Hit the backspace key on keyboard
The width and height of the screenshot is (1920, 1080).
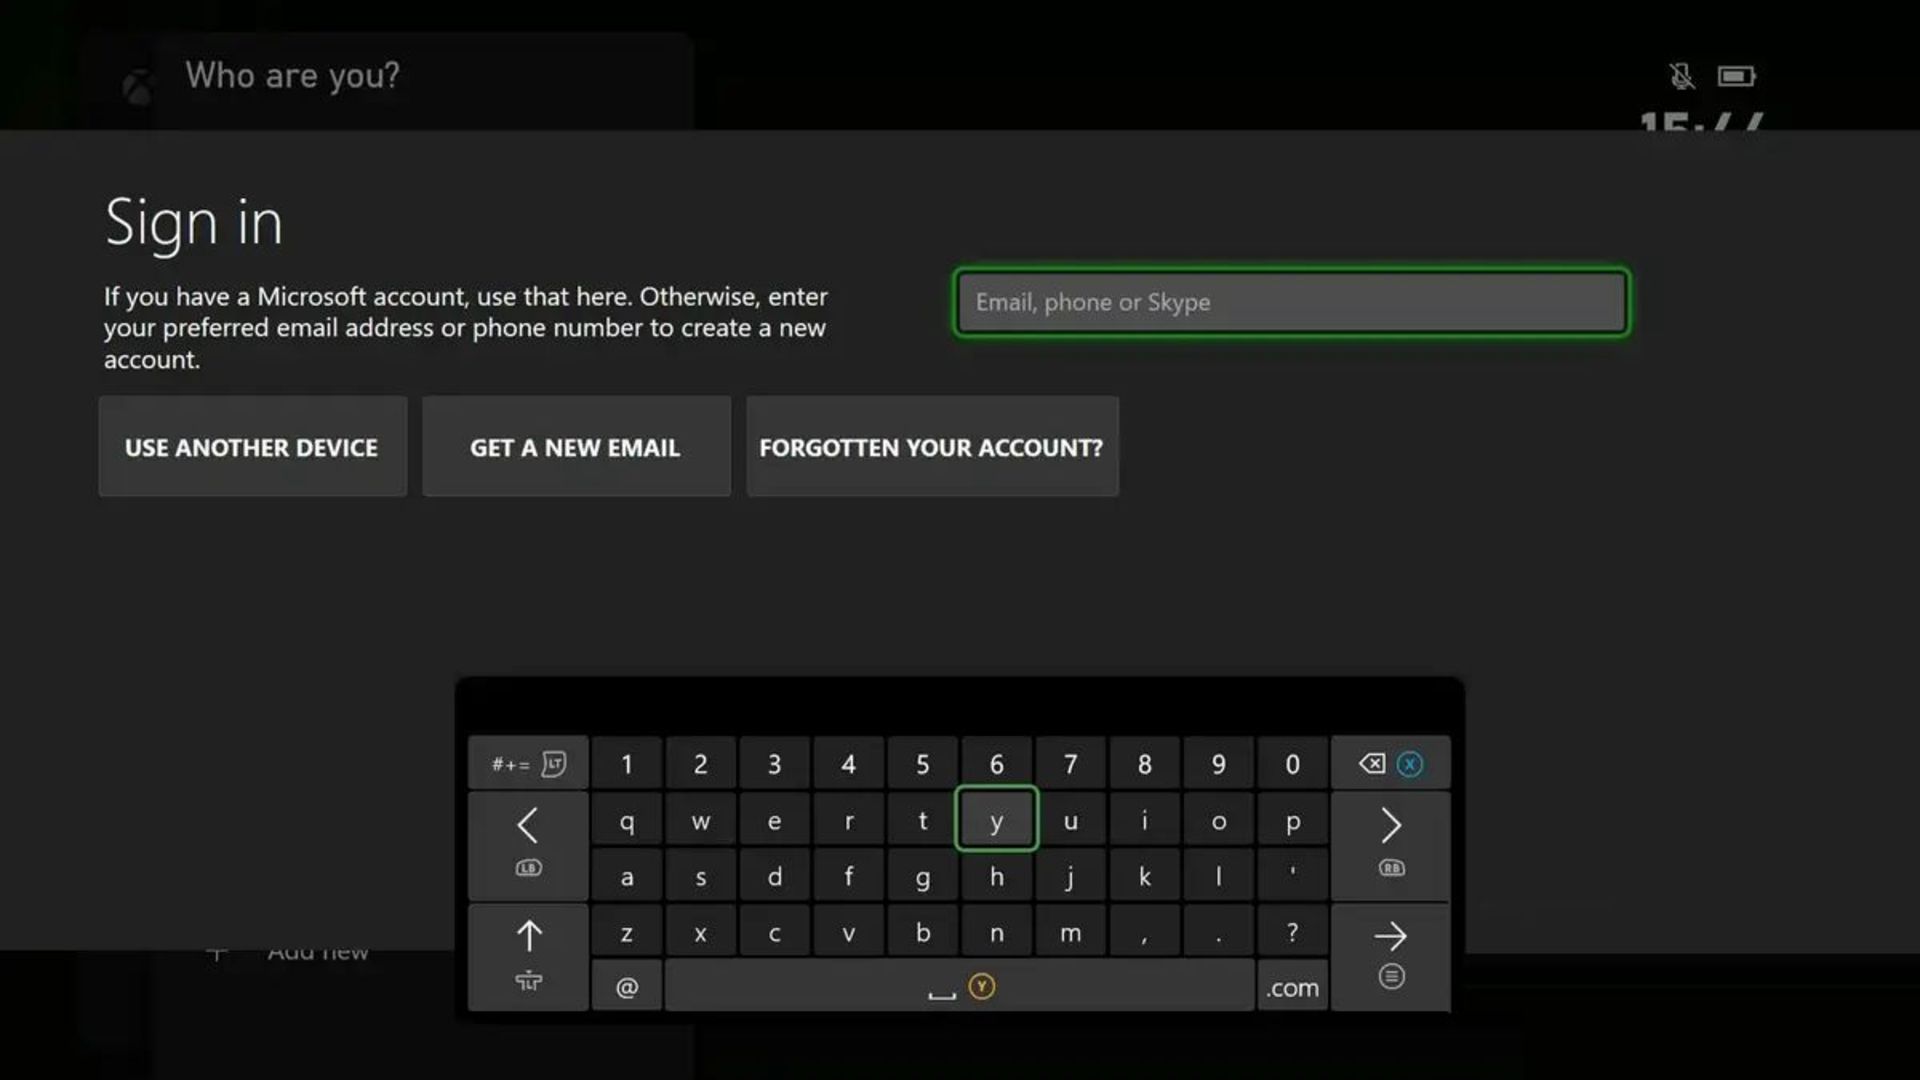coord(1390,764)
